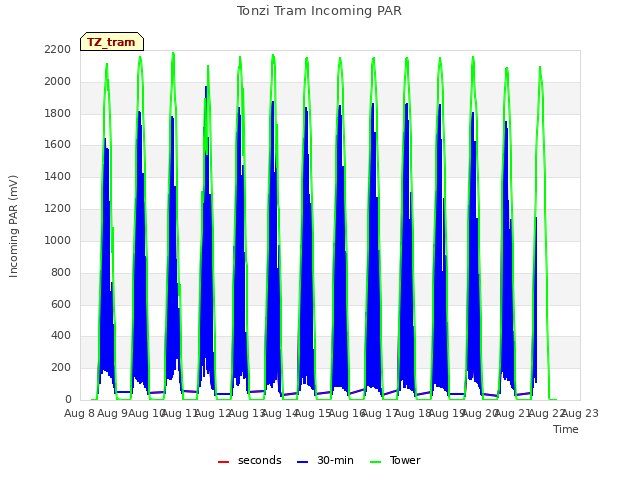Click the red seconds legend swatch
640x480 pixels.
pyautogui.click(x=224, y=462)
